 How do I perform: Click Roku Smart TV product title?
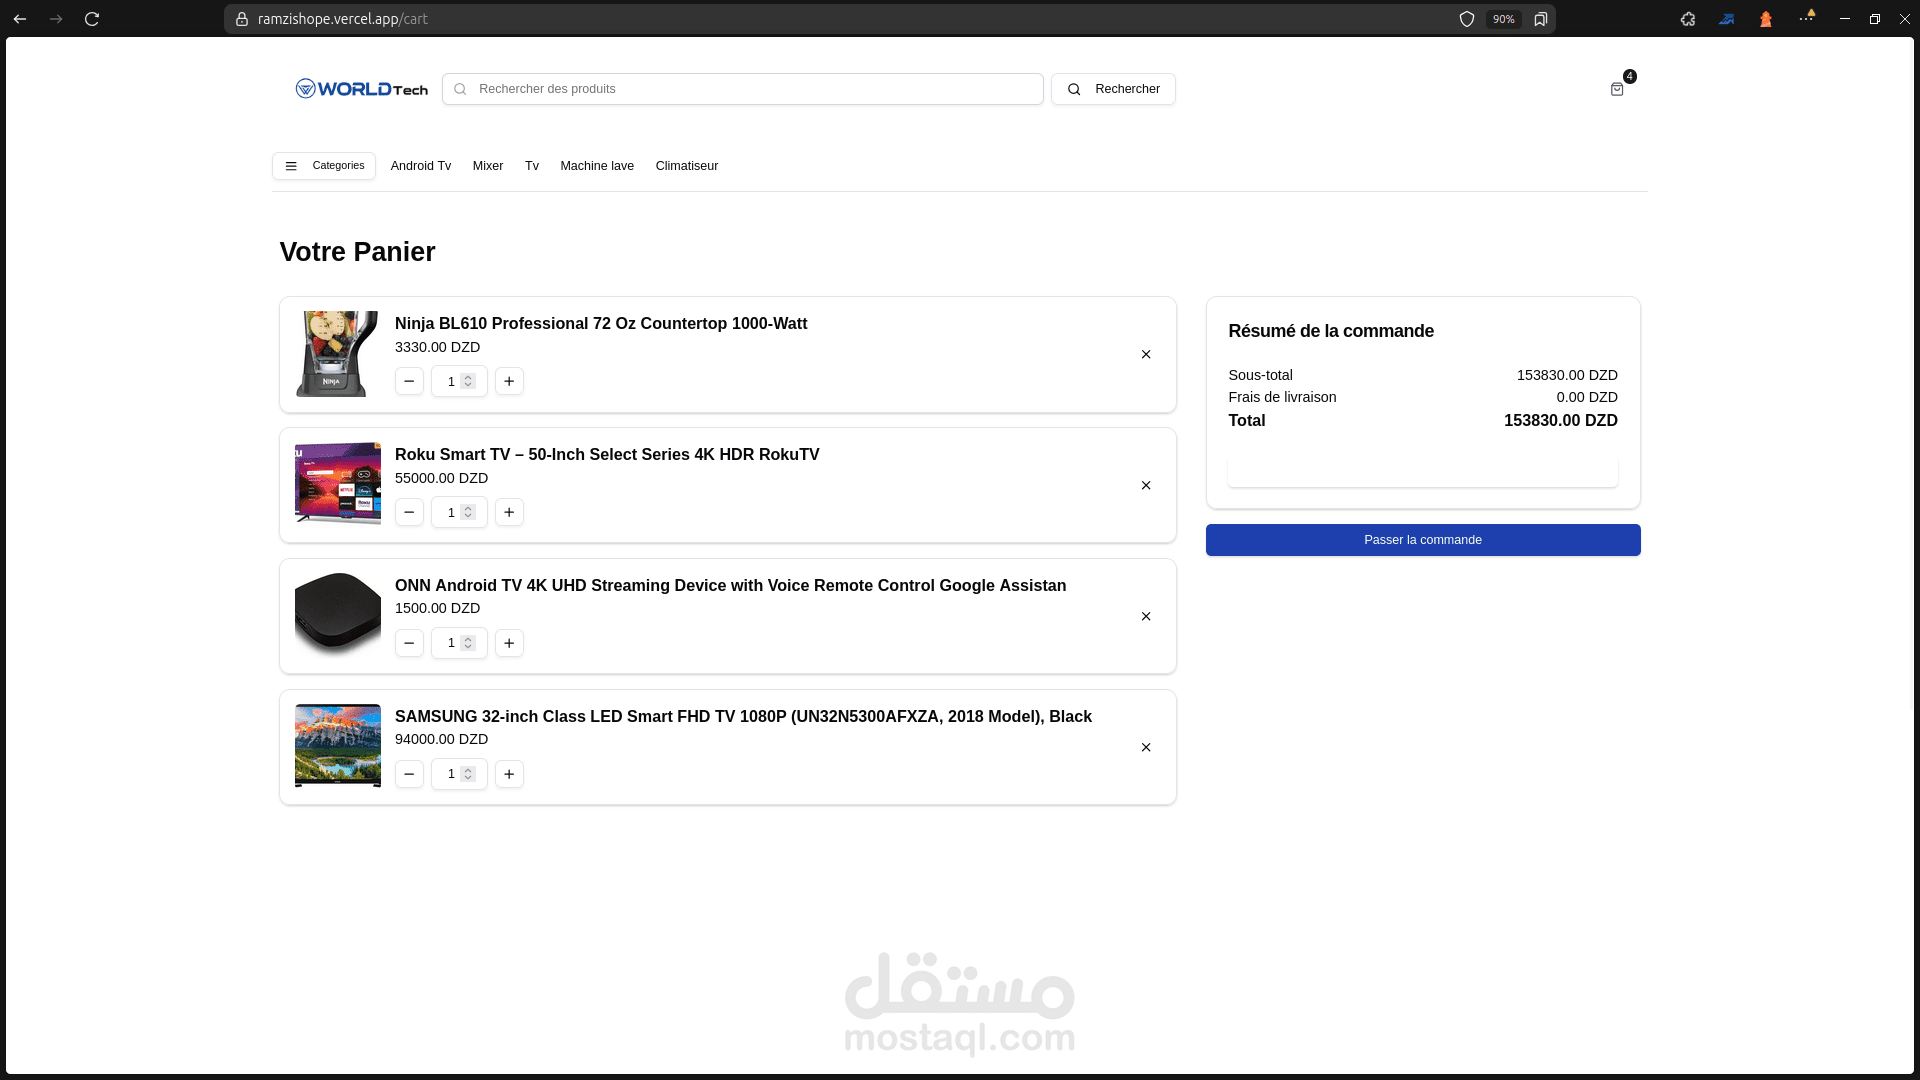607,454
